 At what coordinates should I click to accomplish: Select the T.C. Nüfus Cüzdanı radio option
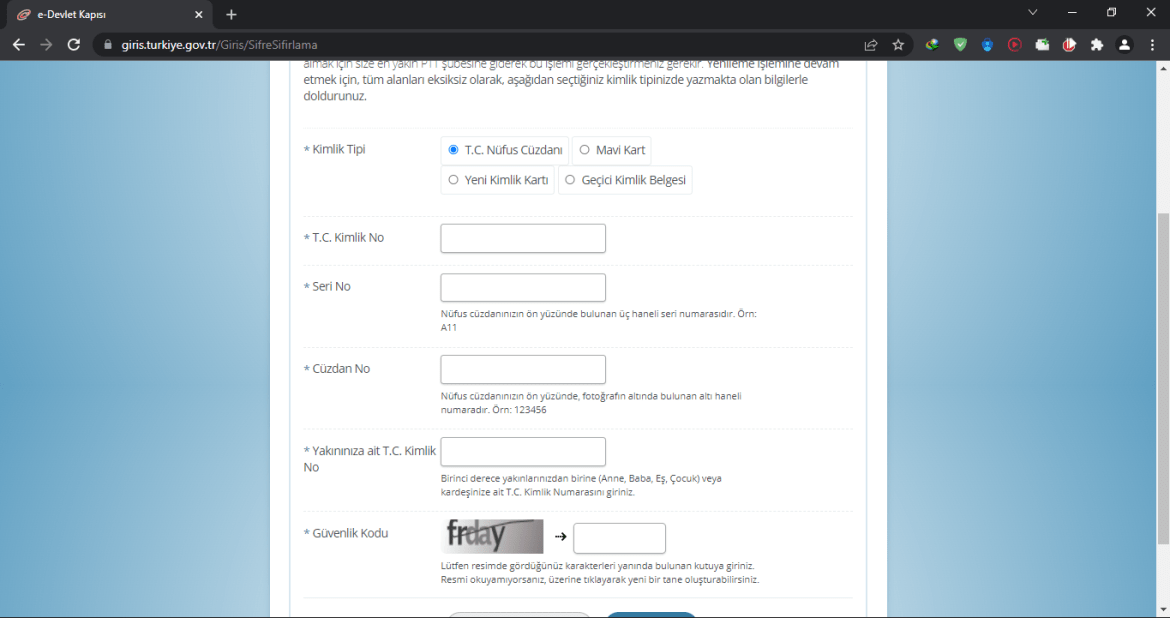[x=453, y=150]
